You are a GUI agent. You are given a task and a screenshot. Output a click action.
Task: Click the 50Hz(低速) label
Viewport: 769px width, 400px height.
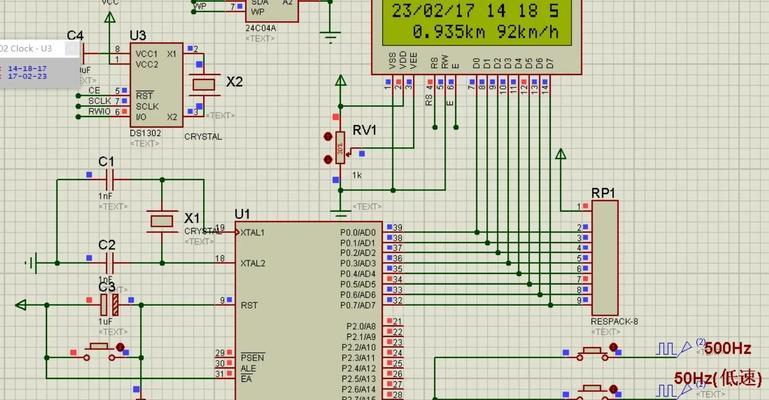(x=718, y=378)
